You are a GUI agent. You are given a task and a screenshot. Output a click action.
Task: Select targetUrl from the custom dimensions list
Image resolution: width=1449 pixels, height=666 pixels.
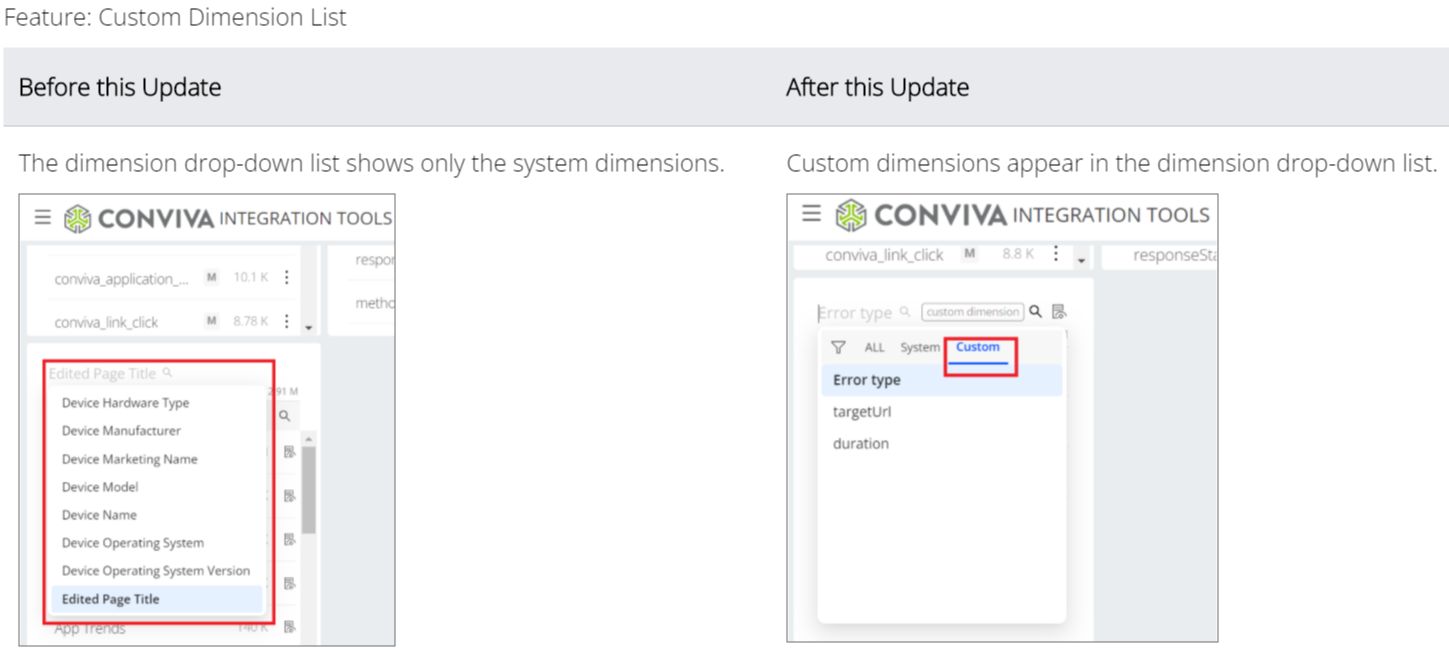click(861, 412)
